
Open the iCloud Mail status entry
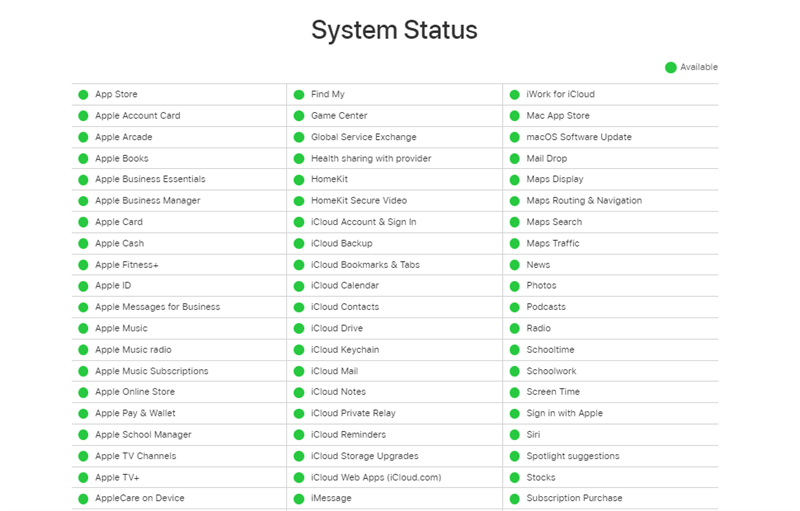point(334,371)
